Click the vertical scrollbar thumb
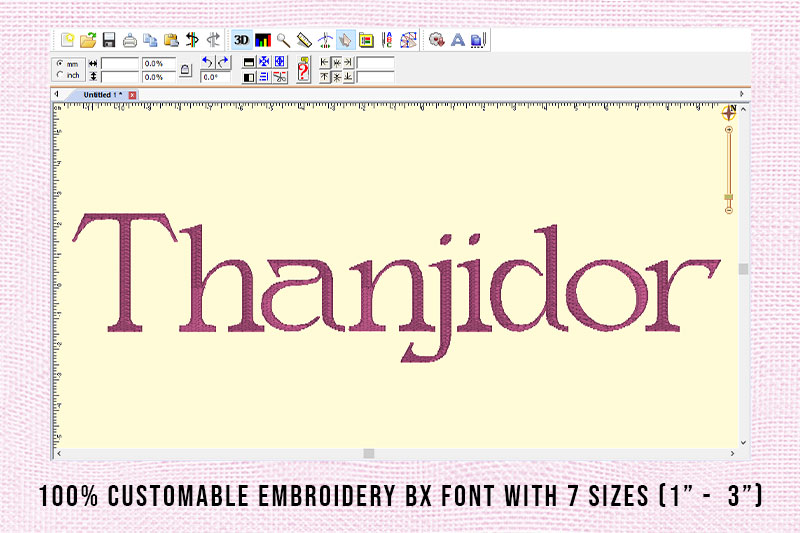 click(x=743, y=269)
